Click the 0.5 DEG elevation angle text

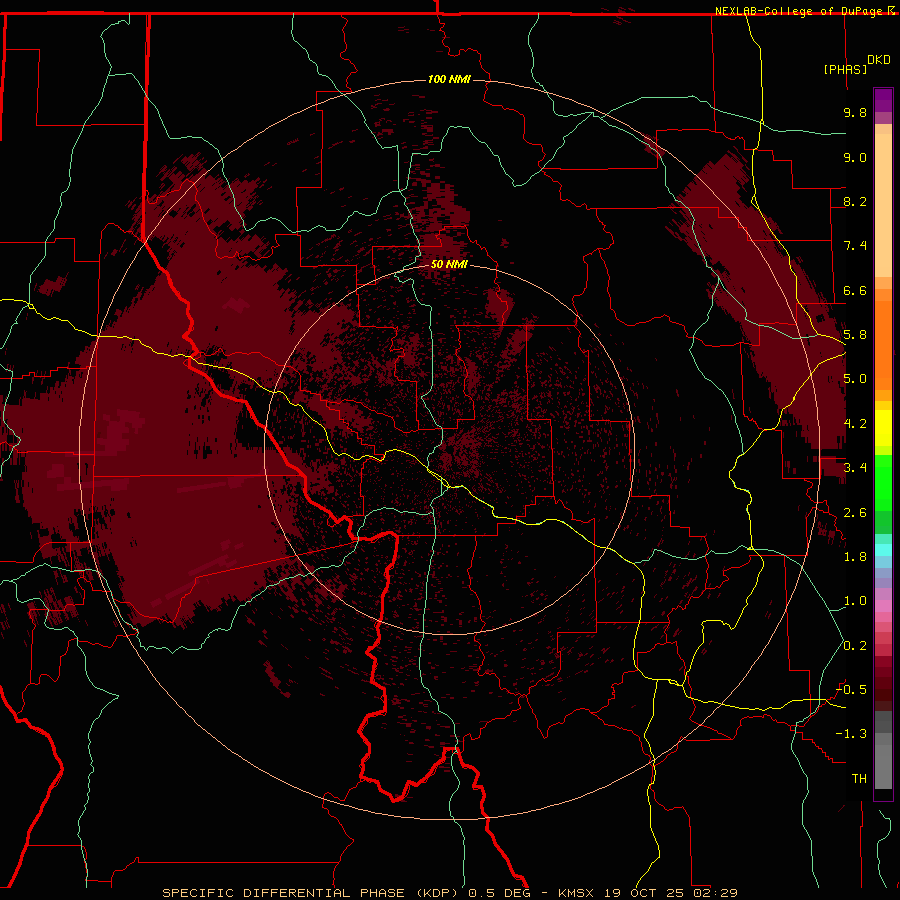[x=499, y=893]
